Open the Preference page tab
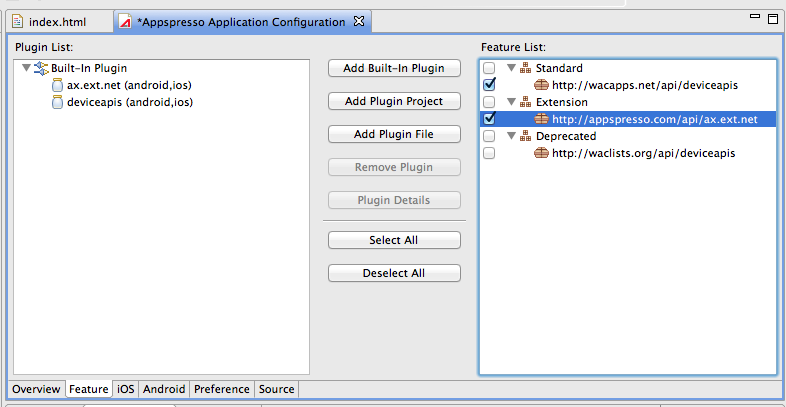The height and width of the screenshot is (407, 786). click(222, 389)
